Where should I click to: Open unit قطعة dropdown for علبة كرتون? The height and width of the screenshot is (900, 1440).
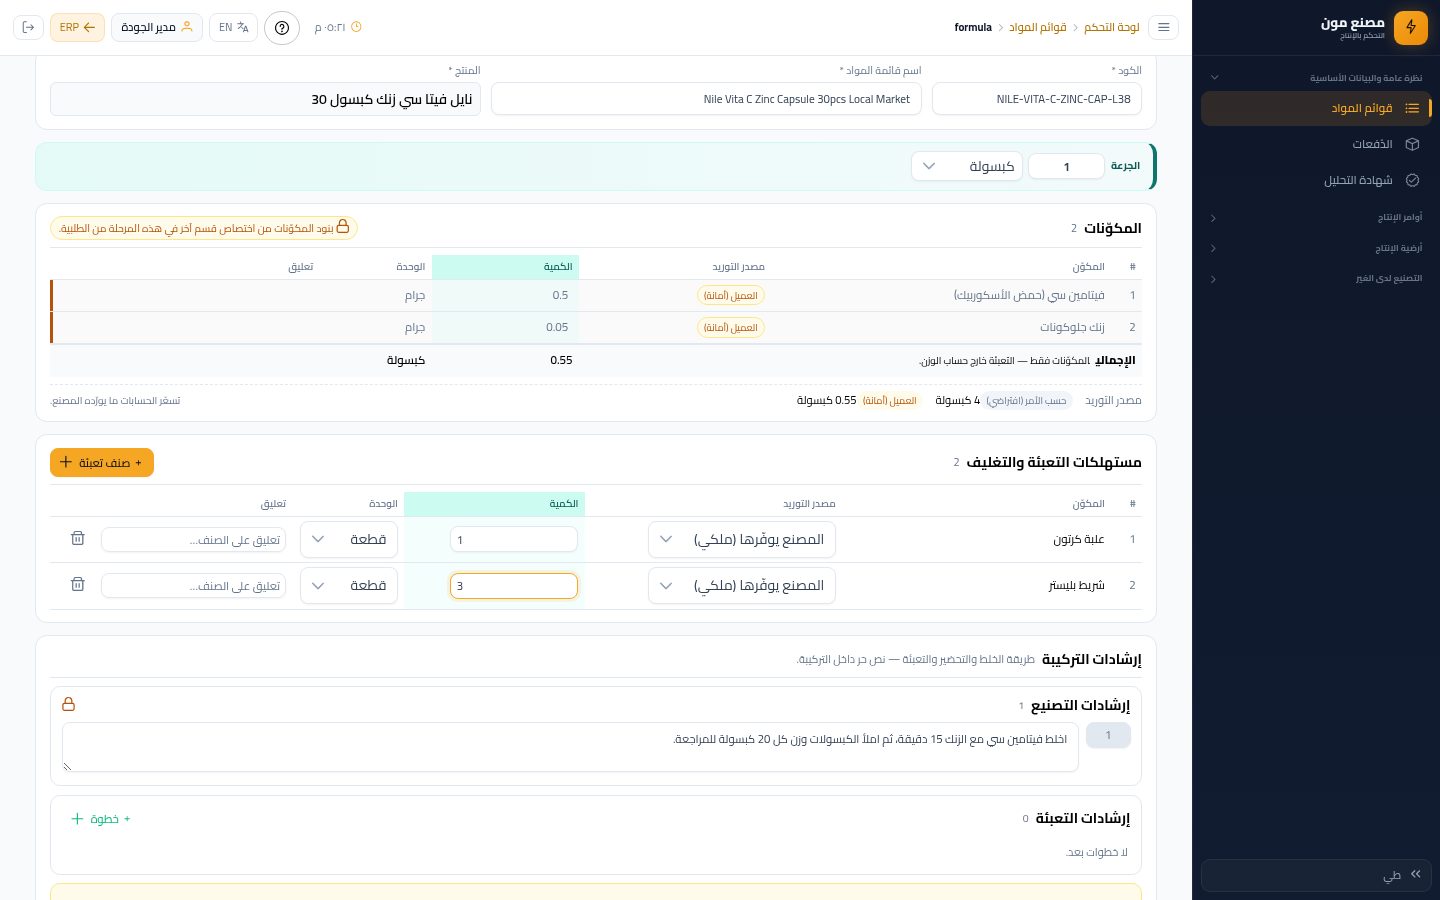tap(349, 539)
